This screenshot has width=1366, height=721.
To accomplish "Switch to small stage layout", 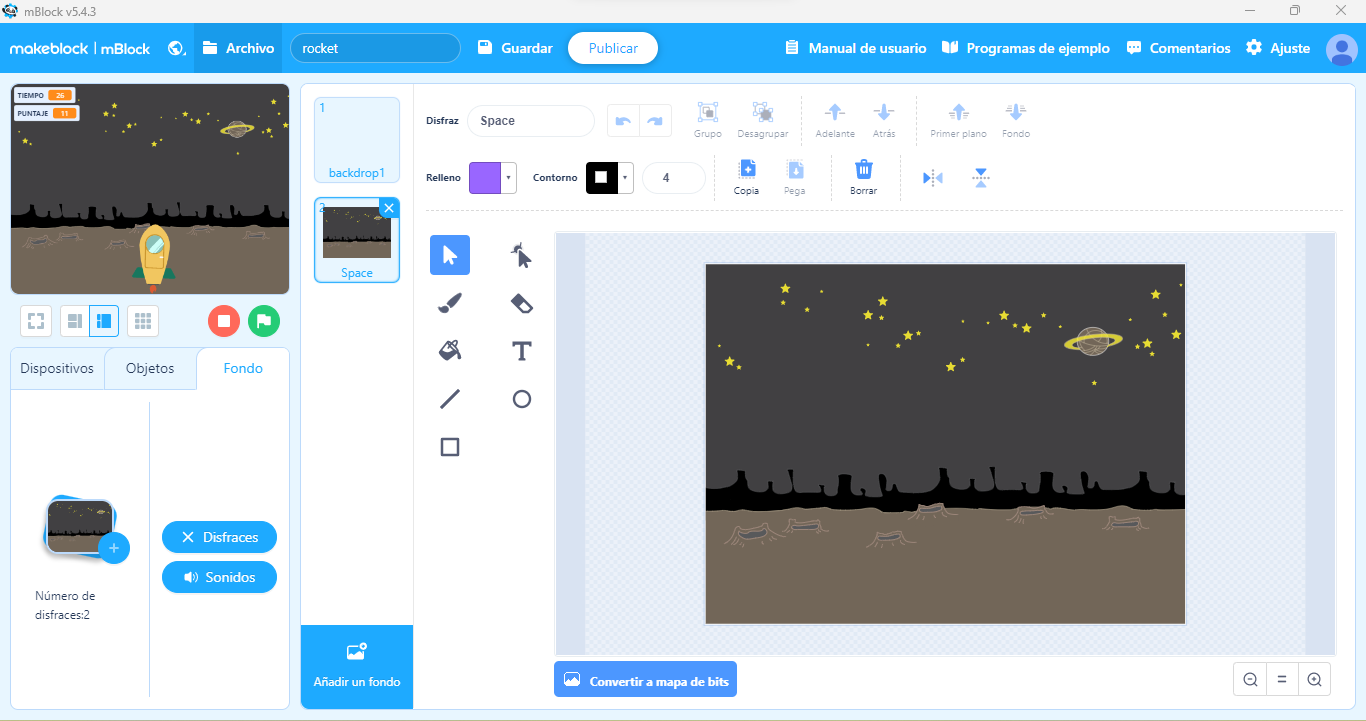I will [x=75, y=321].
